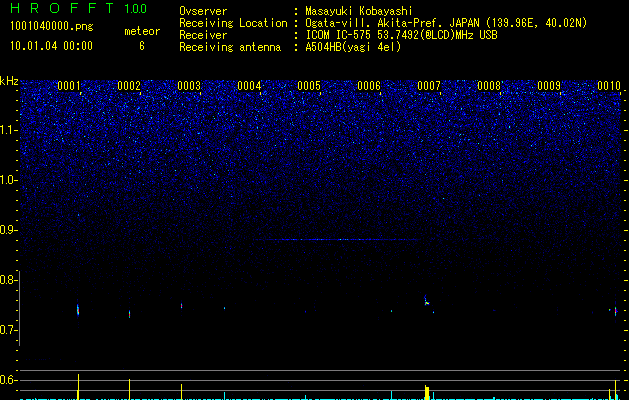Click the 0.9 kHz frequency axis label

click(x=8, y=230)
